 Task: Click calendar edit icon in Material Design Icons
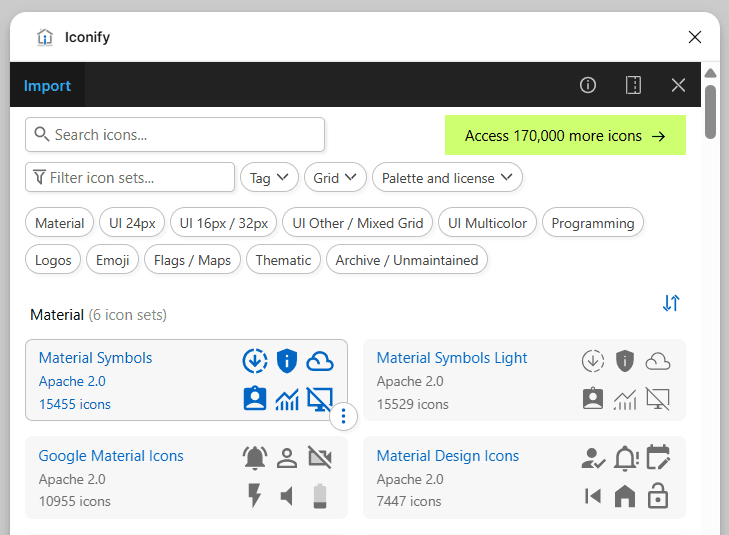[658, 457]
